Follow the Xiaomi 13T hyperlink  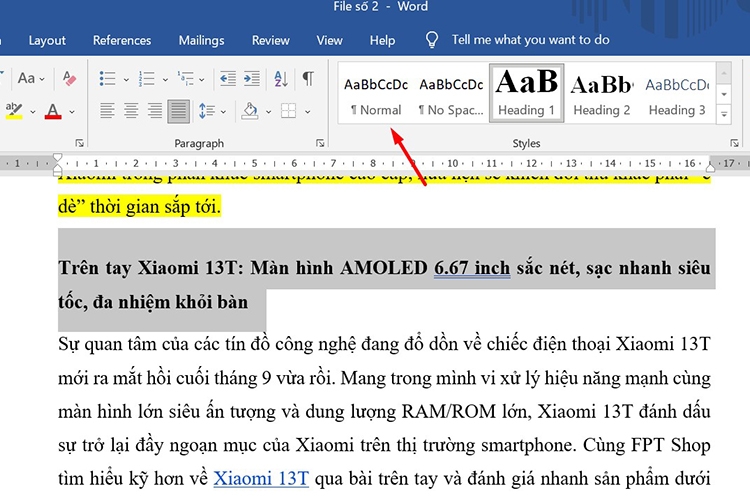click(x=261, y=478)
